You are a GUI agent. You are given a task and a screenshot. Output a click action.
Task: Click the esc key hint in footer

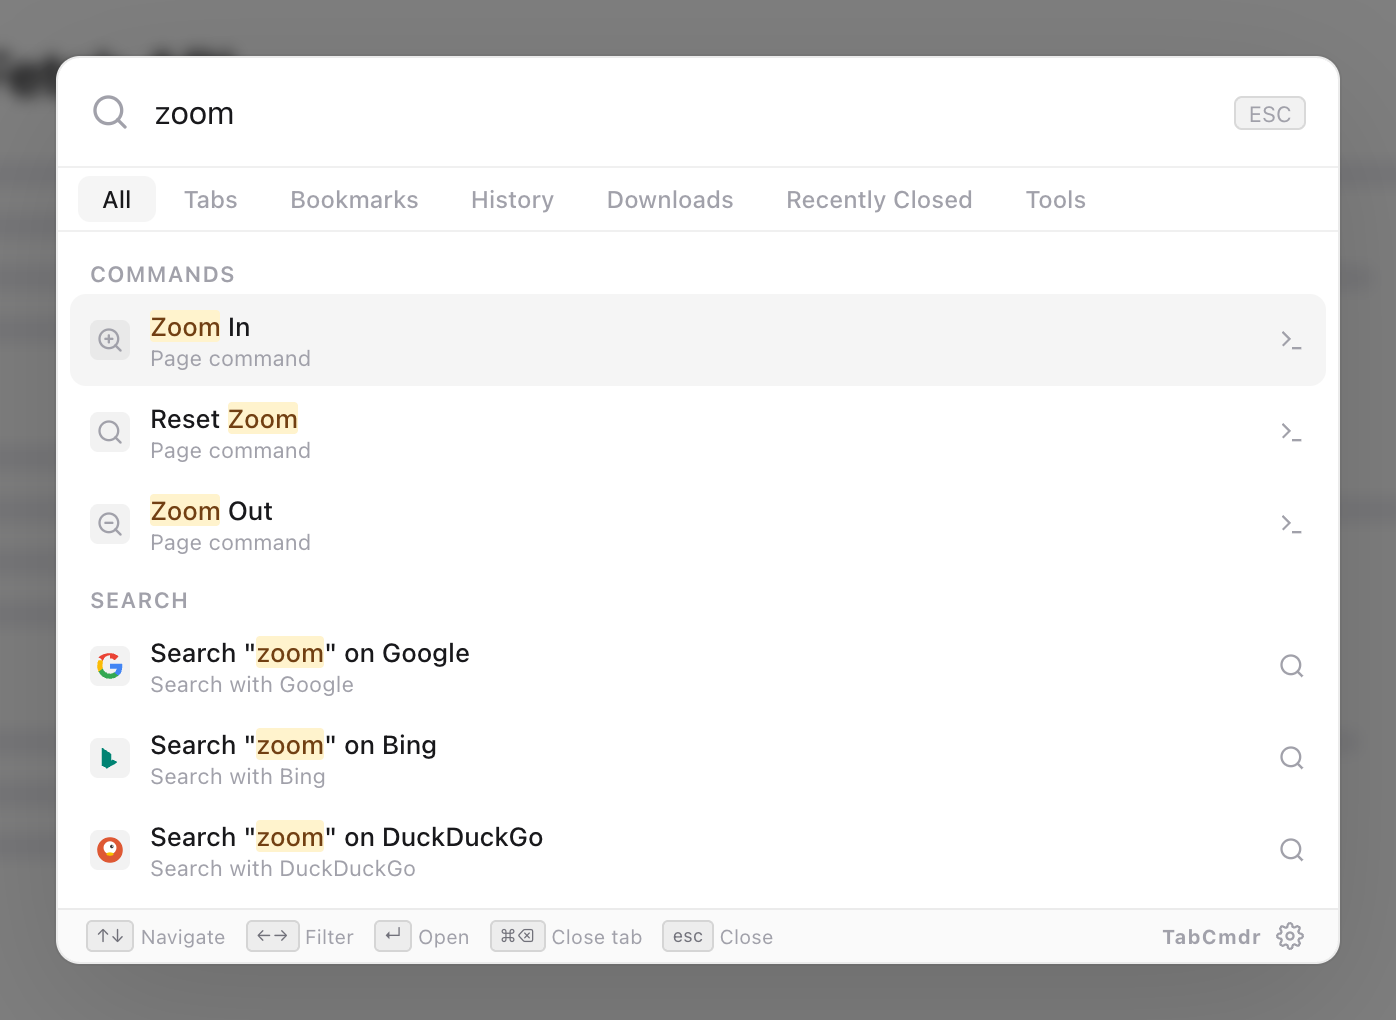(688, 936)
